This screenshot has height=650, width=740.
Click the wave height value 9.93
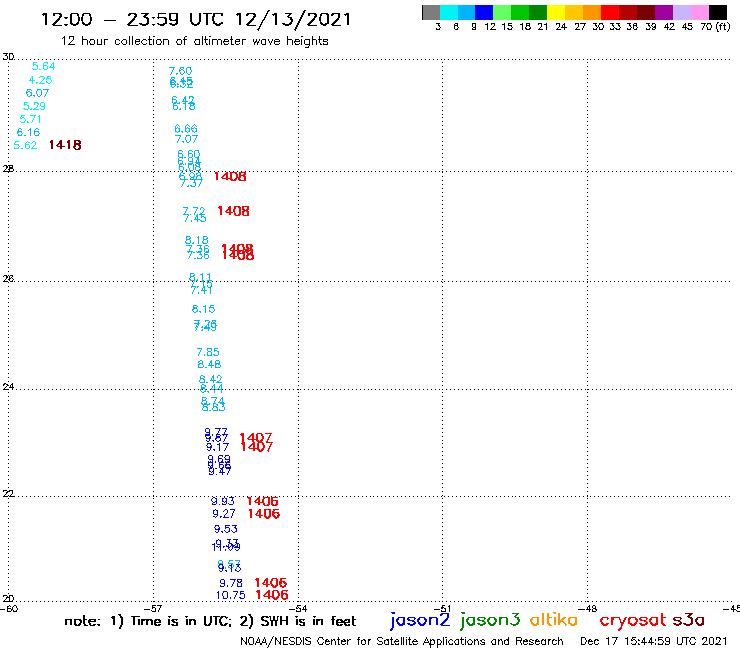(223, 501)
